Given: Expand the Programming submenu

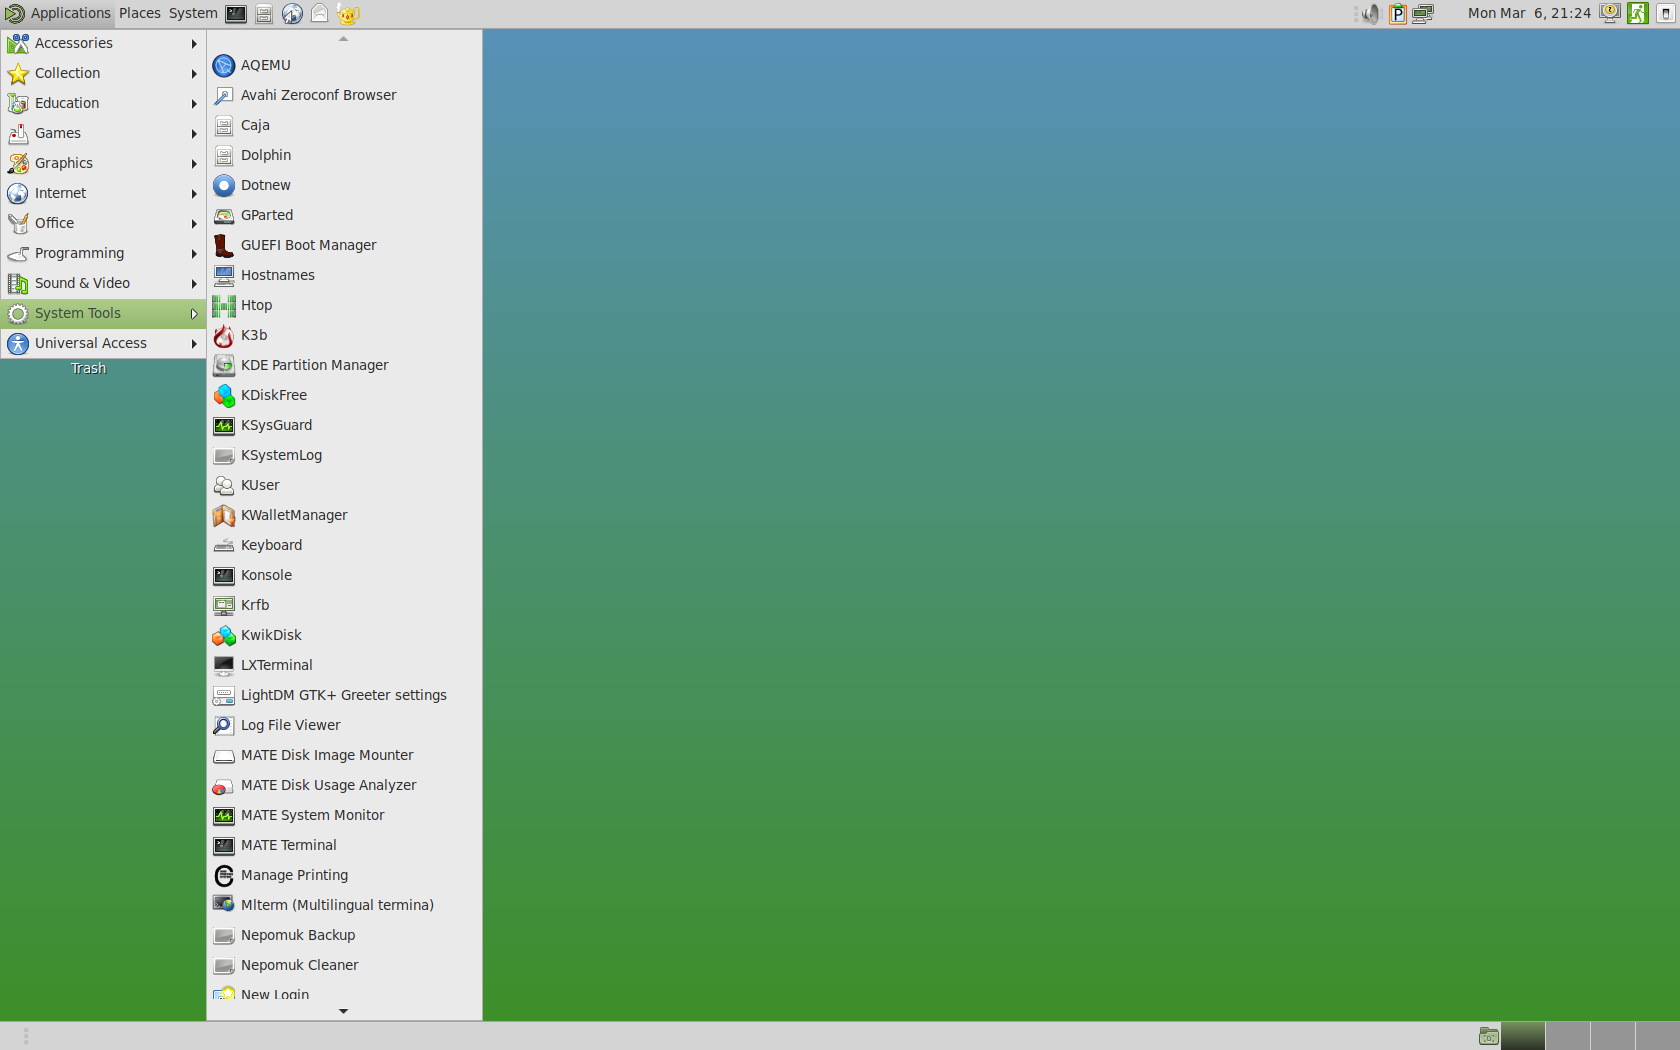Looking at the screenshot, I should click(x=103, y=253).
